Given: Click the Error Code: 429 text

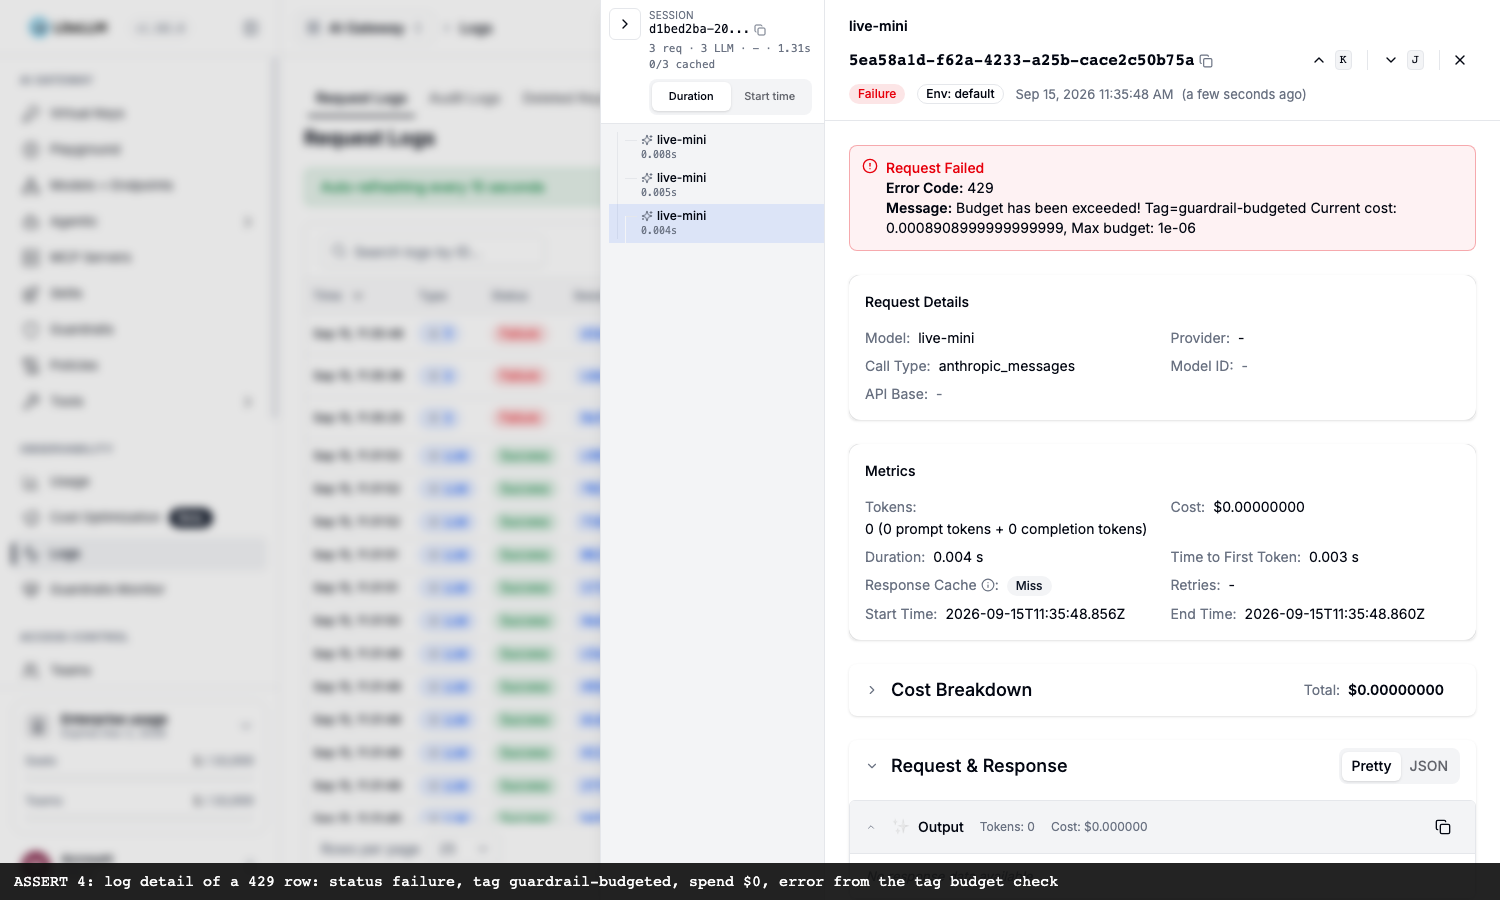Looking at the screenshot, I should coord(940,188).
